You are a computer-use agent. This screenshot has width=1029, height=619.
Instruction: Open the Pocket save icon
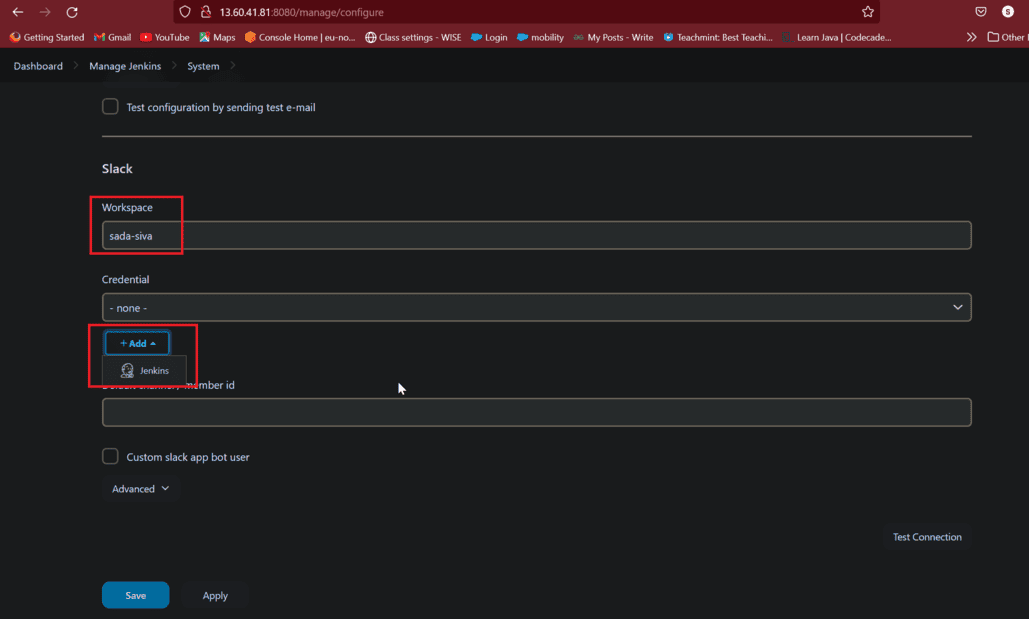click(x=980, y=12)
